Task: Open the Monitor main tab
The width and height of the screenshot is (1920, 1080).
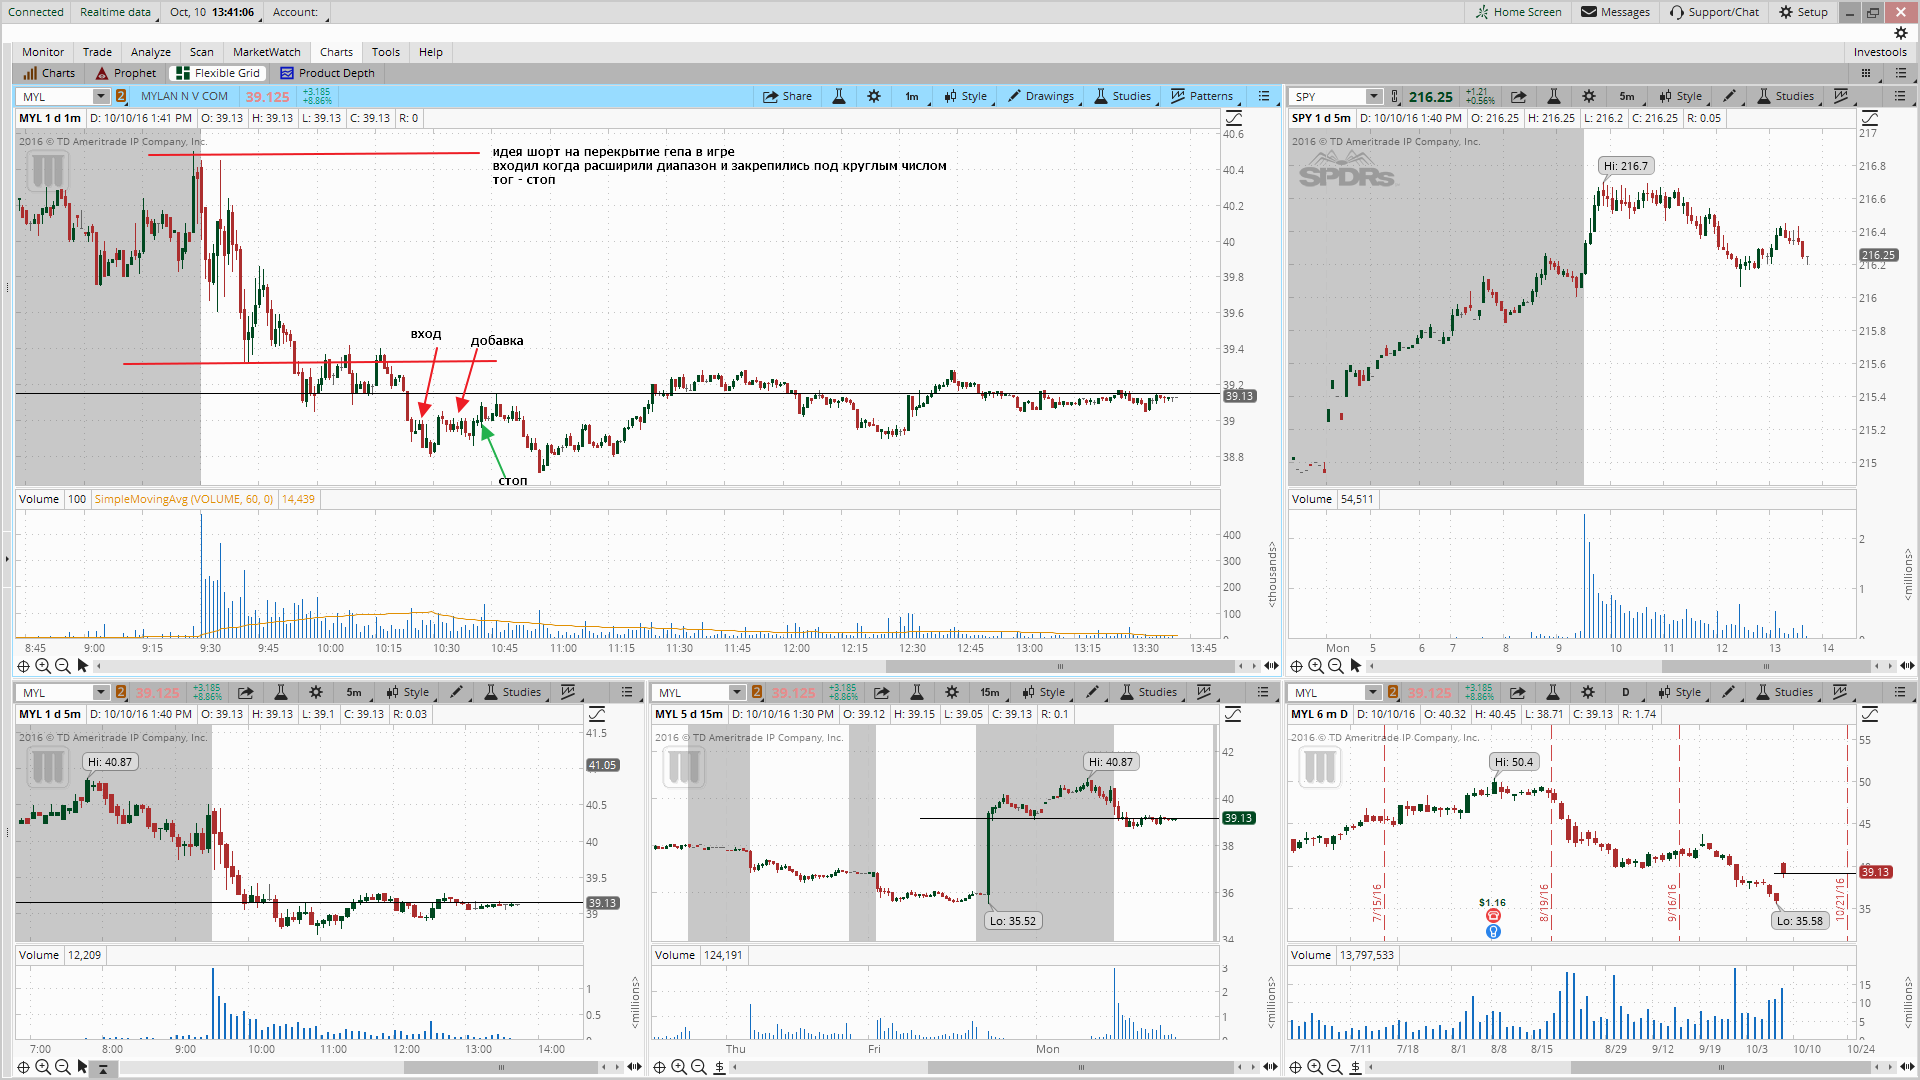Action: pos(43,52)
